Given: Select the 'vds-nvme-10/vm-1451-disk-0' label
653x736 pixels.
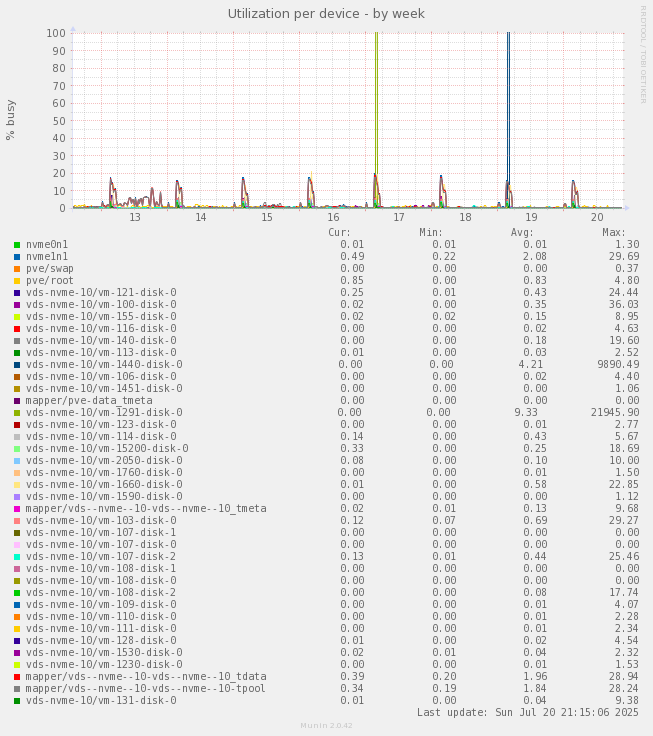Looking at the screenshot, I should pos(104,389).
